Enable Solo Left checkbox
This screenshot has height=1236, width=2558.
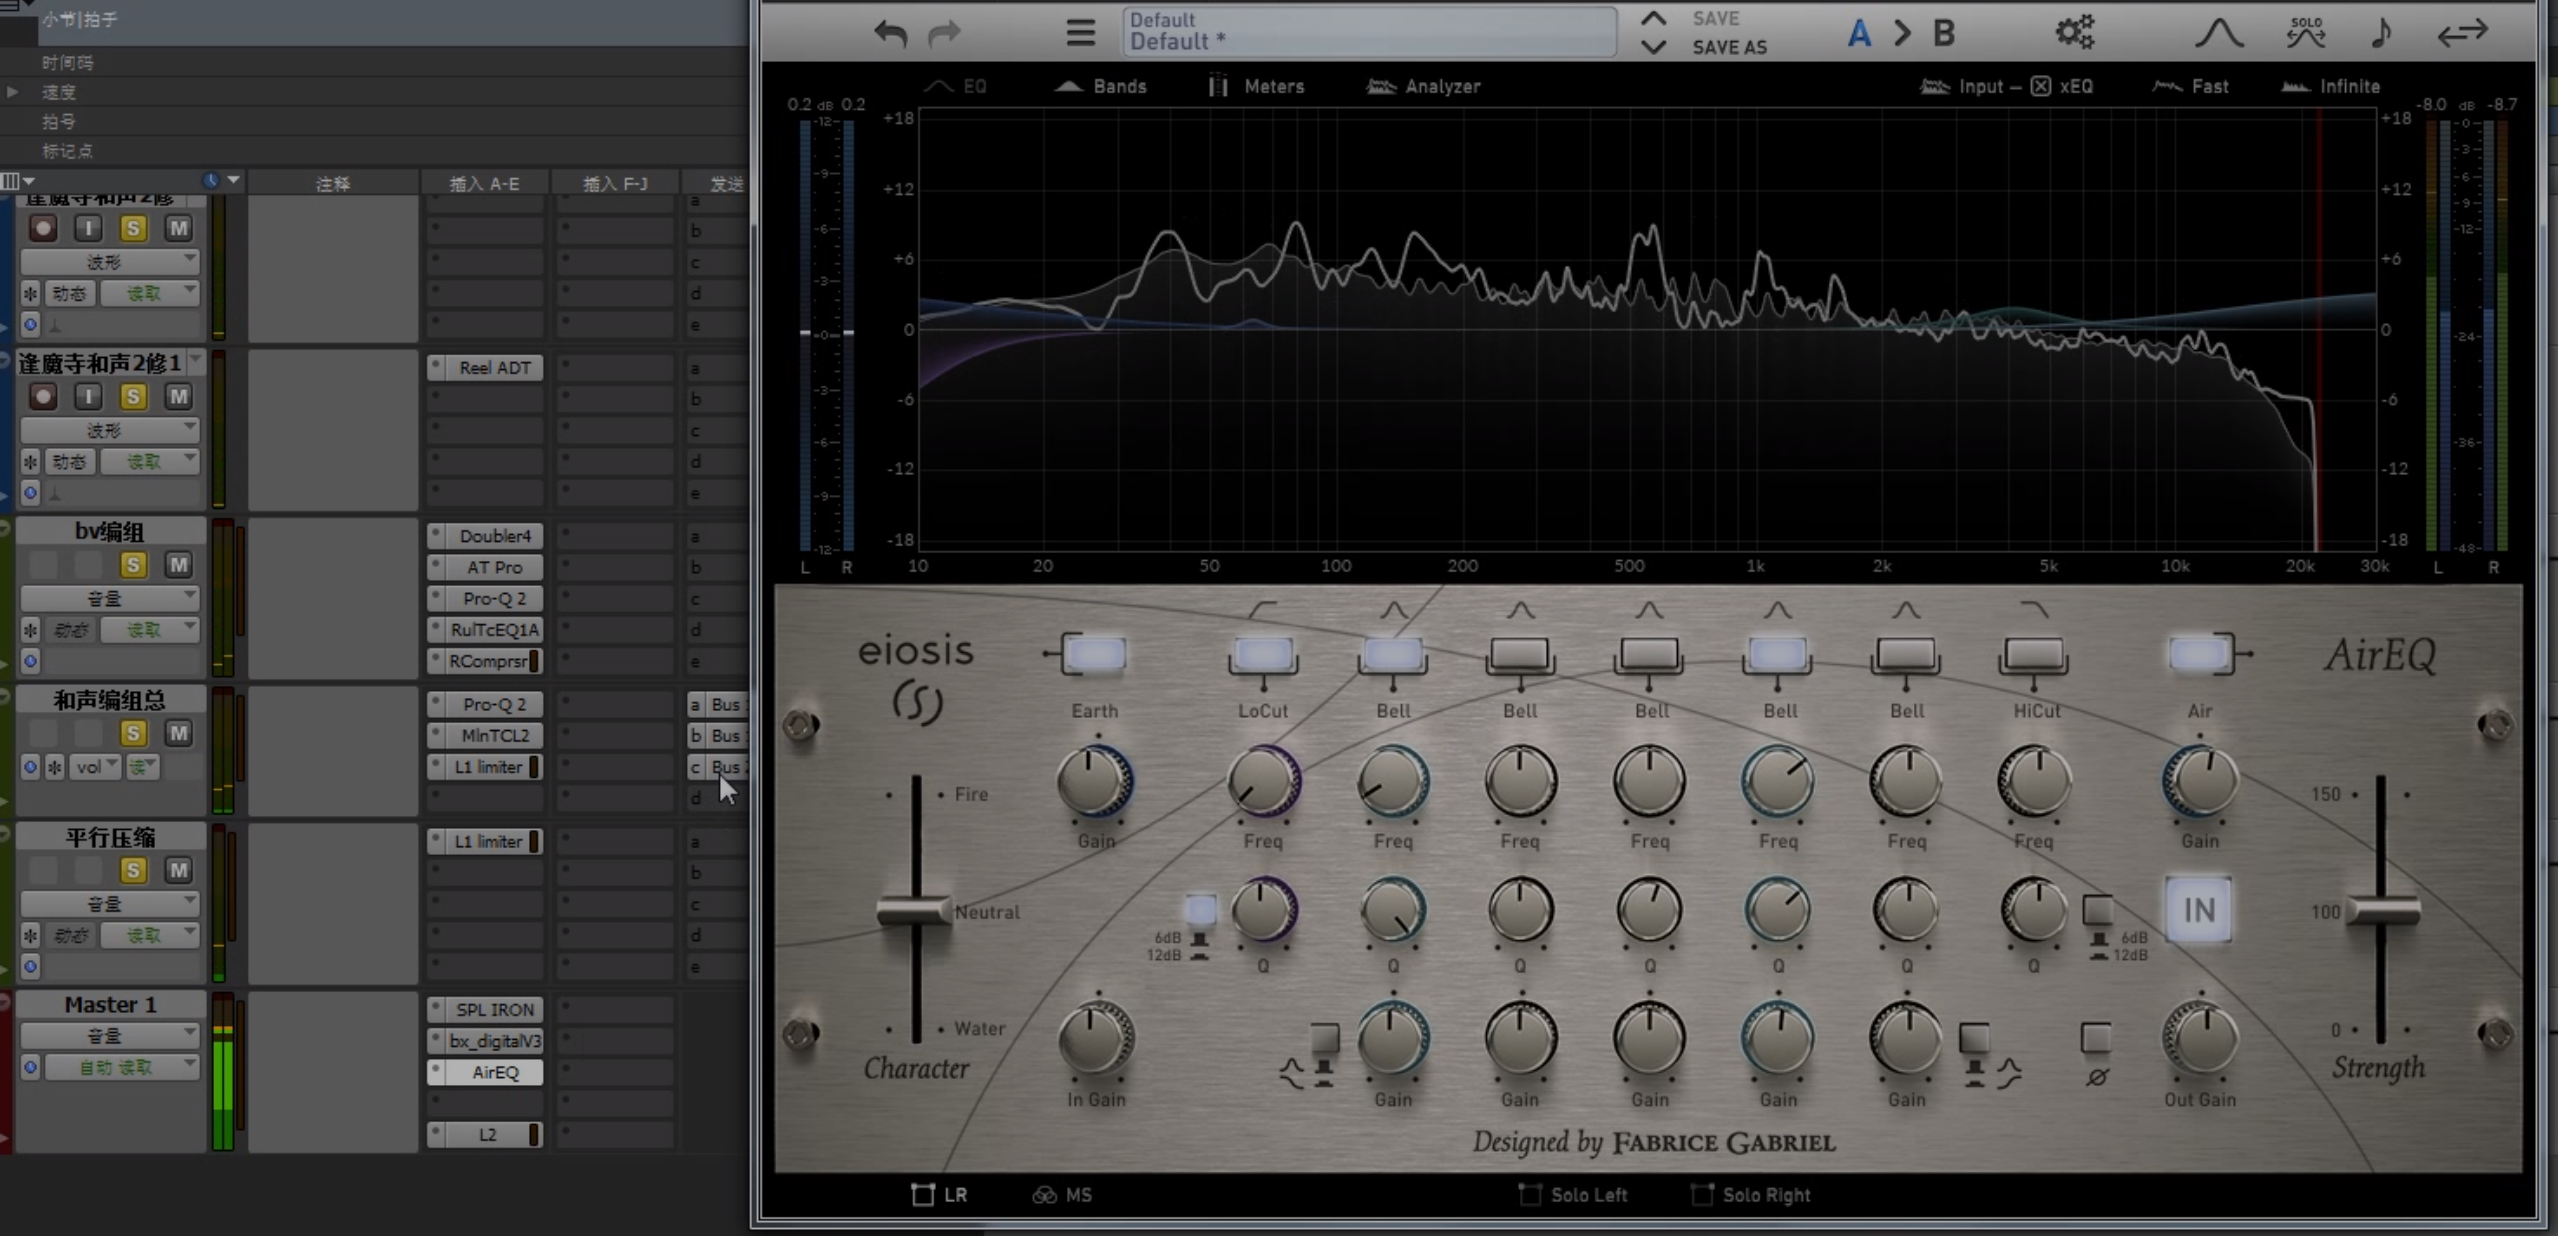tap(1530, 1194)
